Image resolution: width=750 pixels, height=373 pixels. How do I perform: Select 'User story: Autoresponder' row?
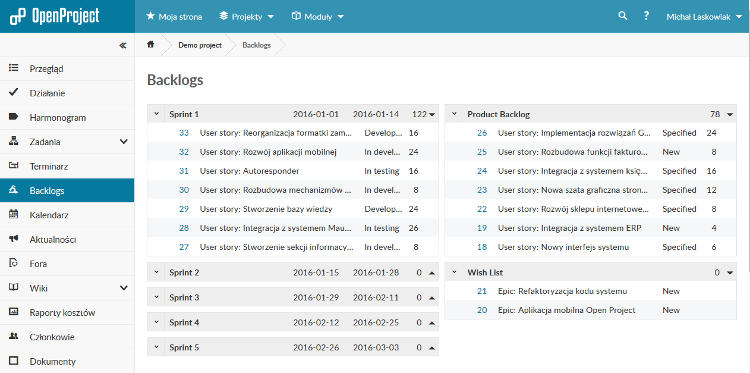pyautogui.click(x=293, y=171)
